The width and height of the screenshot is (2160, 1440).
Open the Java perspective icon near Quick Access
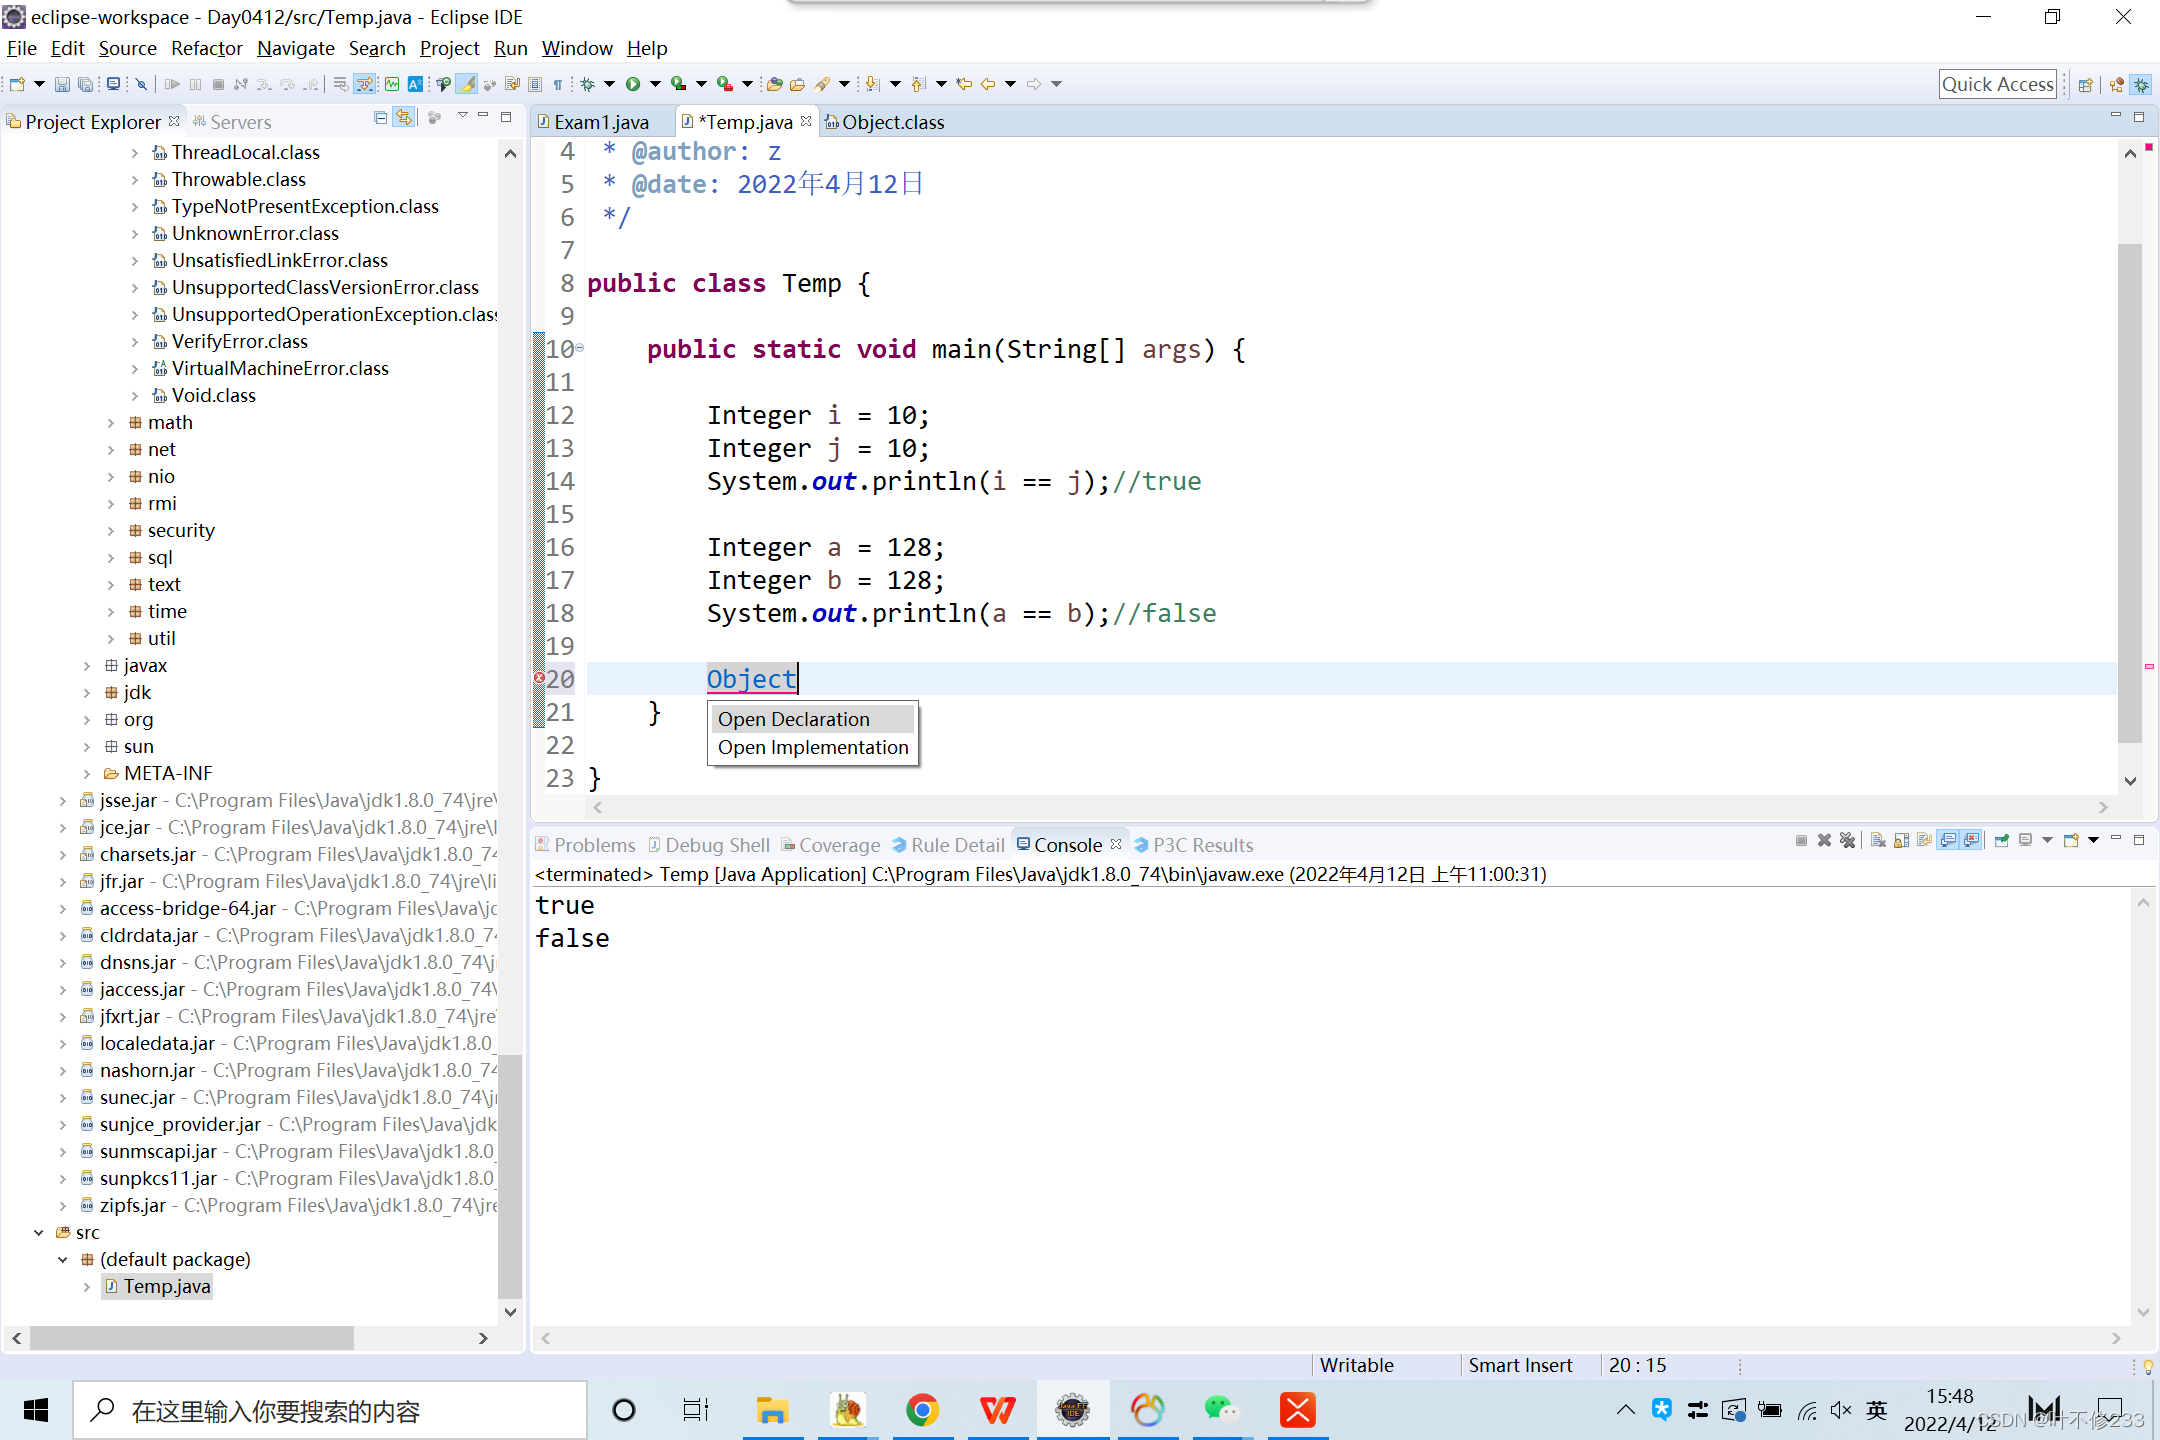tap(2116, 85)
